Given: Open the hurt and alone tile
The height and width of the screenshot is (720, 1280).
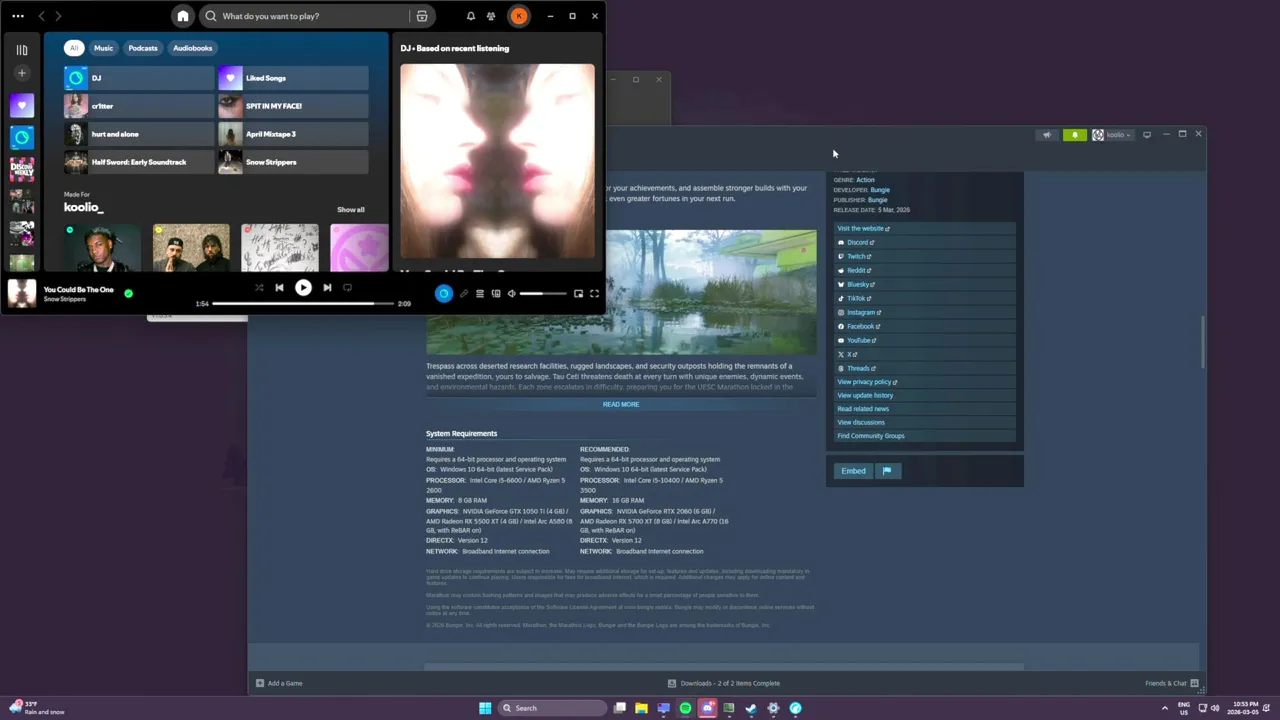Looking at the screenshot, I should coord(139,134).
